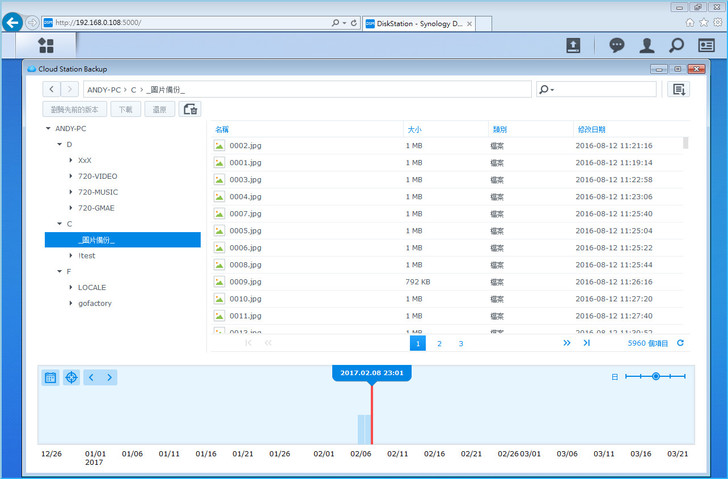Click the locate current version target icon
Image resolution: width=728 pixels, height=479 pixels.
tap(71, 377)
